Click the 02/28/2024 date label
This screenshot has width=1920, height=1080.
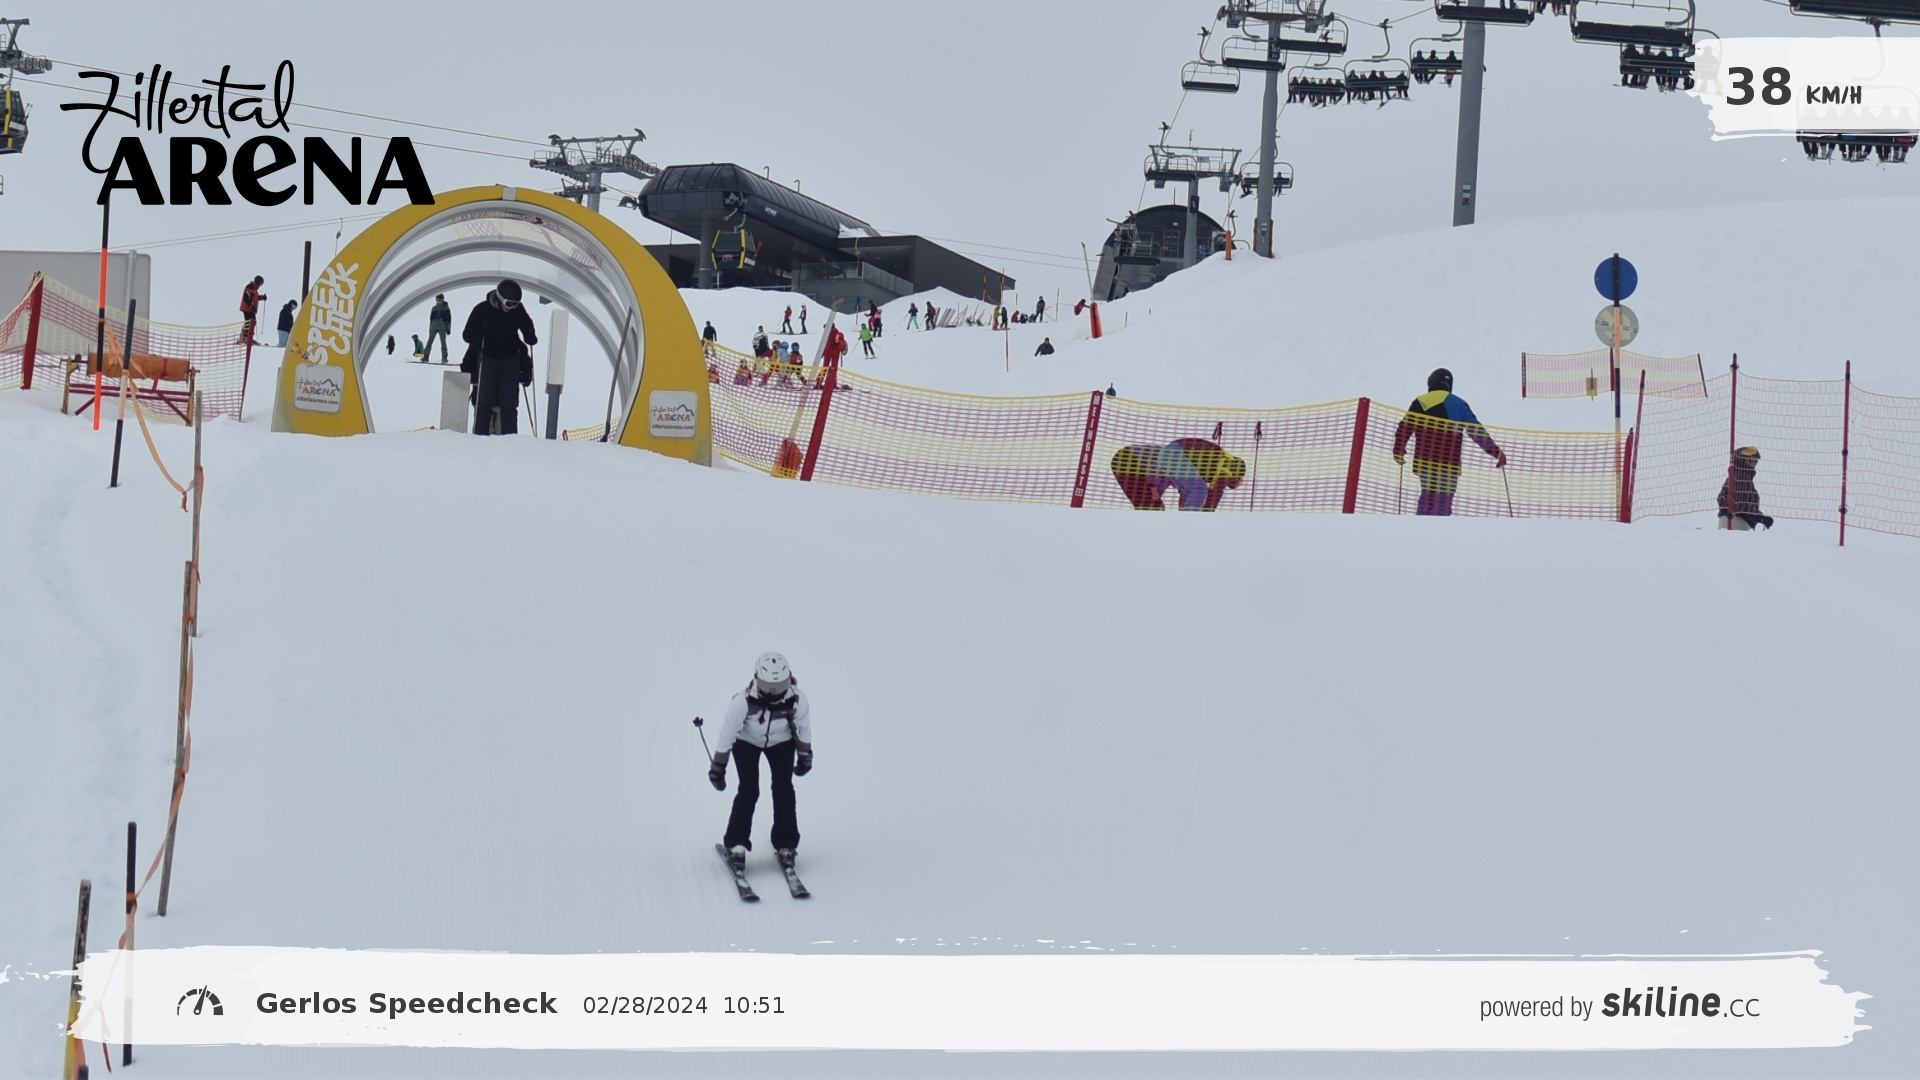coord(645,1006)
